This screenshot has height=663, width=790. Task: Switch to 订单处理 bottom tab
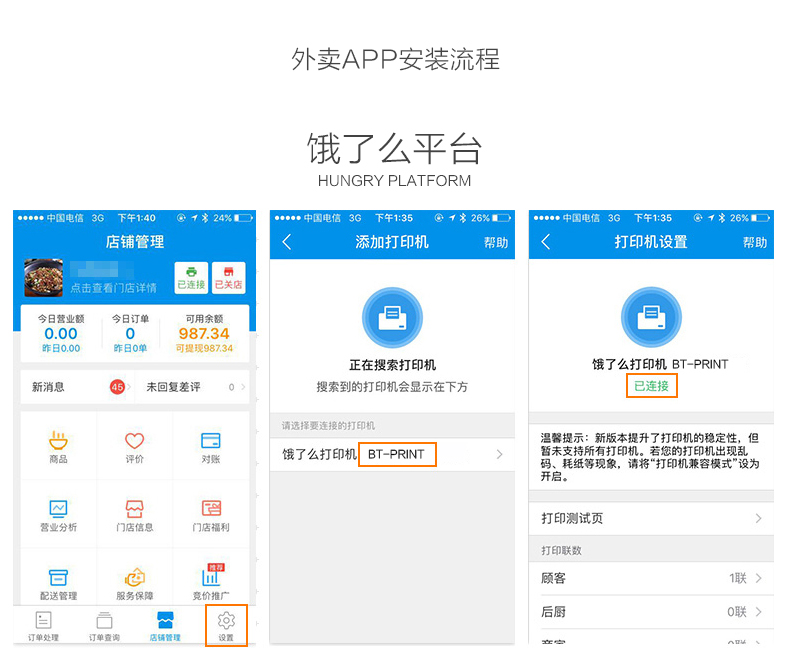tap(43, 626)
